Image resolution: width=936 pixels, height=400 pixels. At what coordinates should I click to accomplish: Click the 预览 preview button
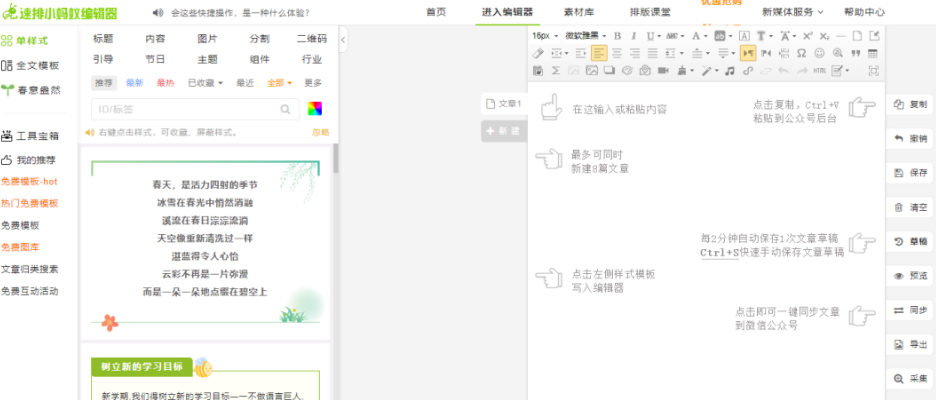point(911,276)
